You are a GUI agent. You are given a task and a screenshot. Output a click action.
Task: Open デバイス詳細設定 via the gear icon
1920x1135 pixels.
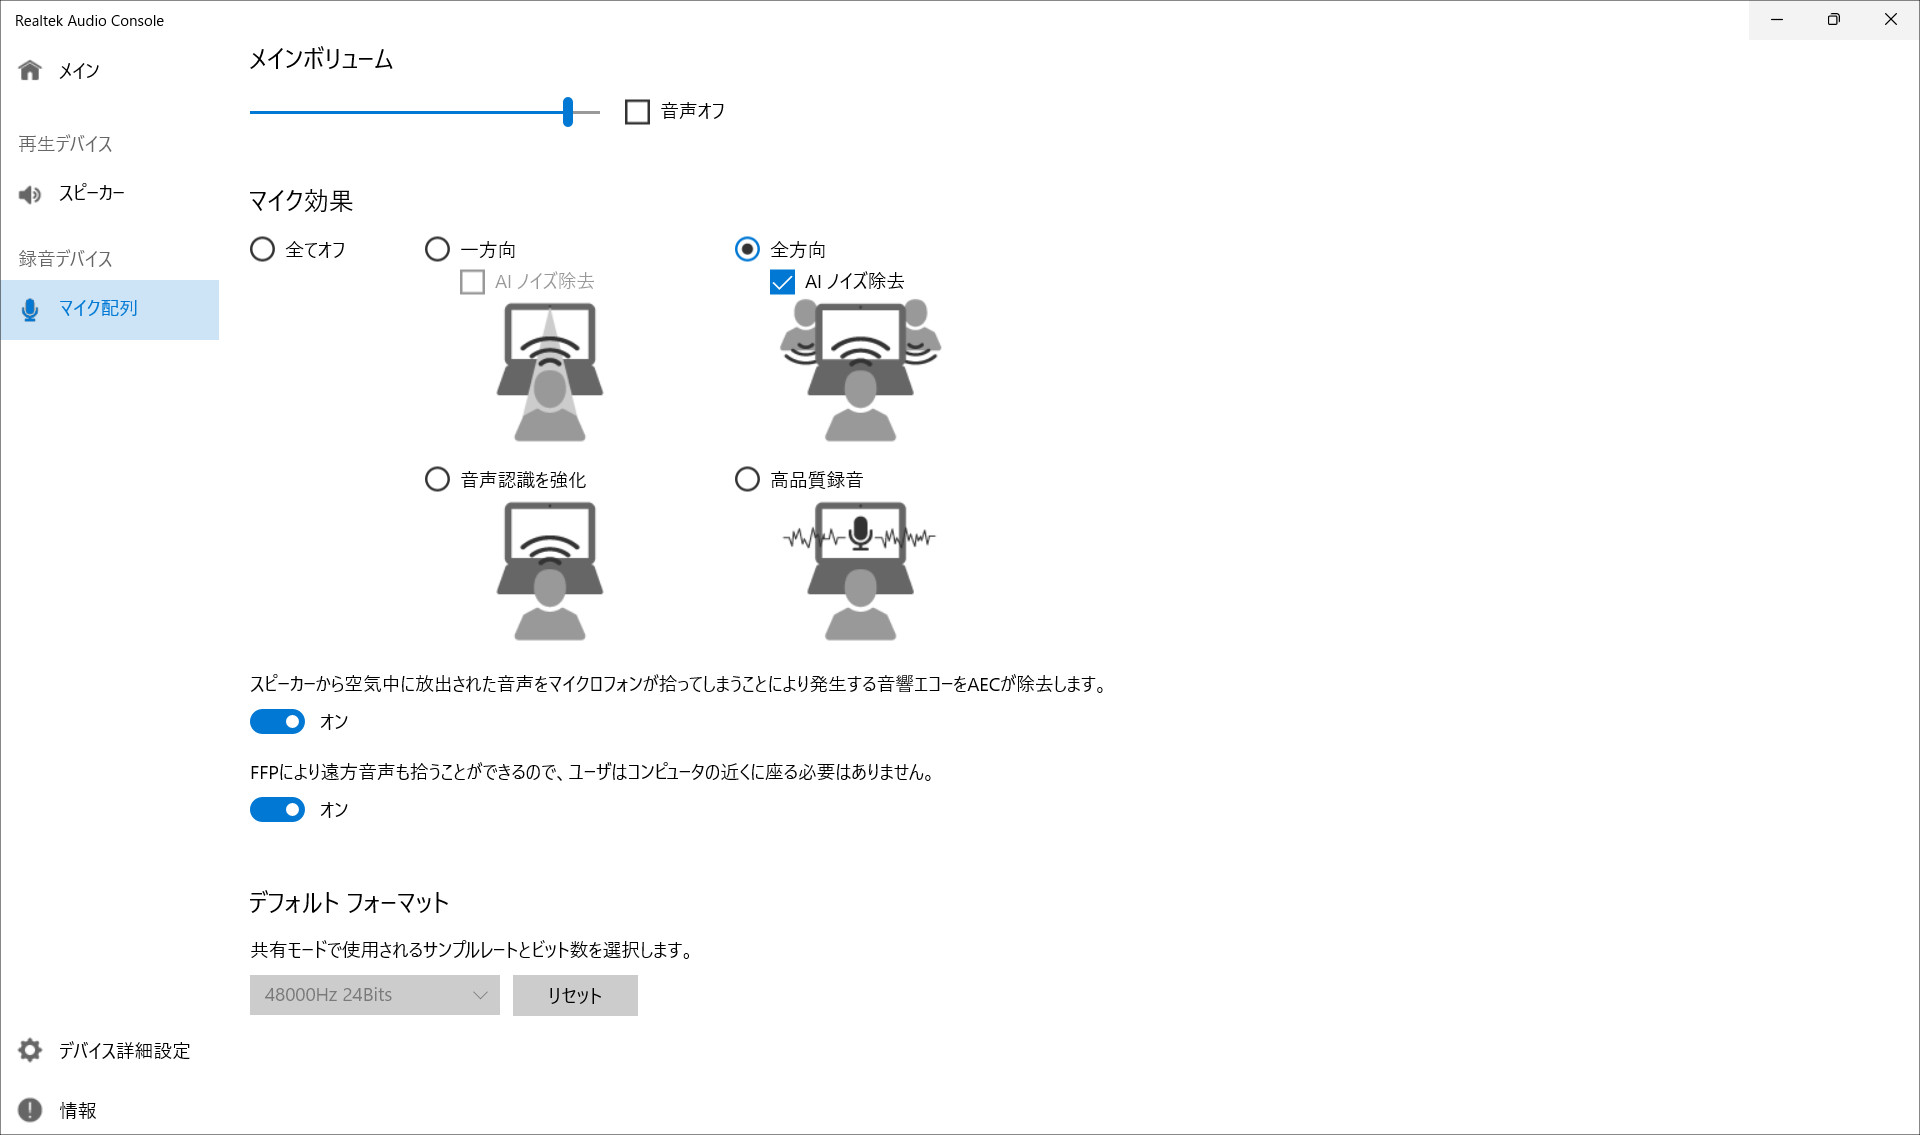30,1050
